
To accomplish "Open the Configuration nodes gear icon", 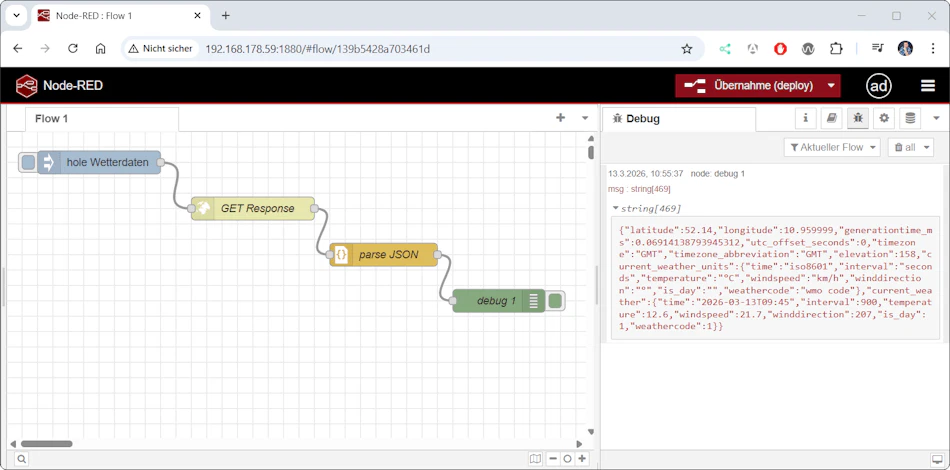I will click(884, 118).
